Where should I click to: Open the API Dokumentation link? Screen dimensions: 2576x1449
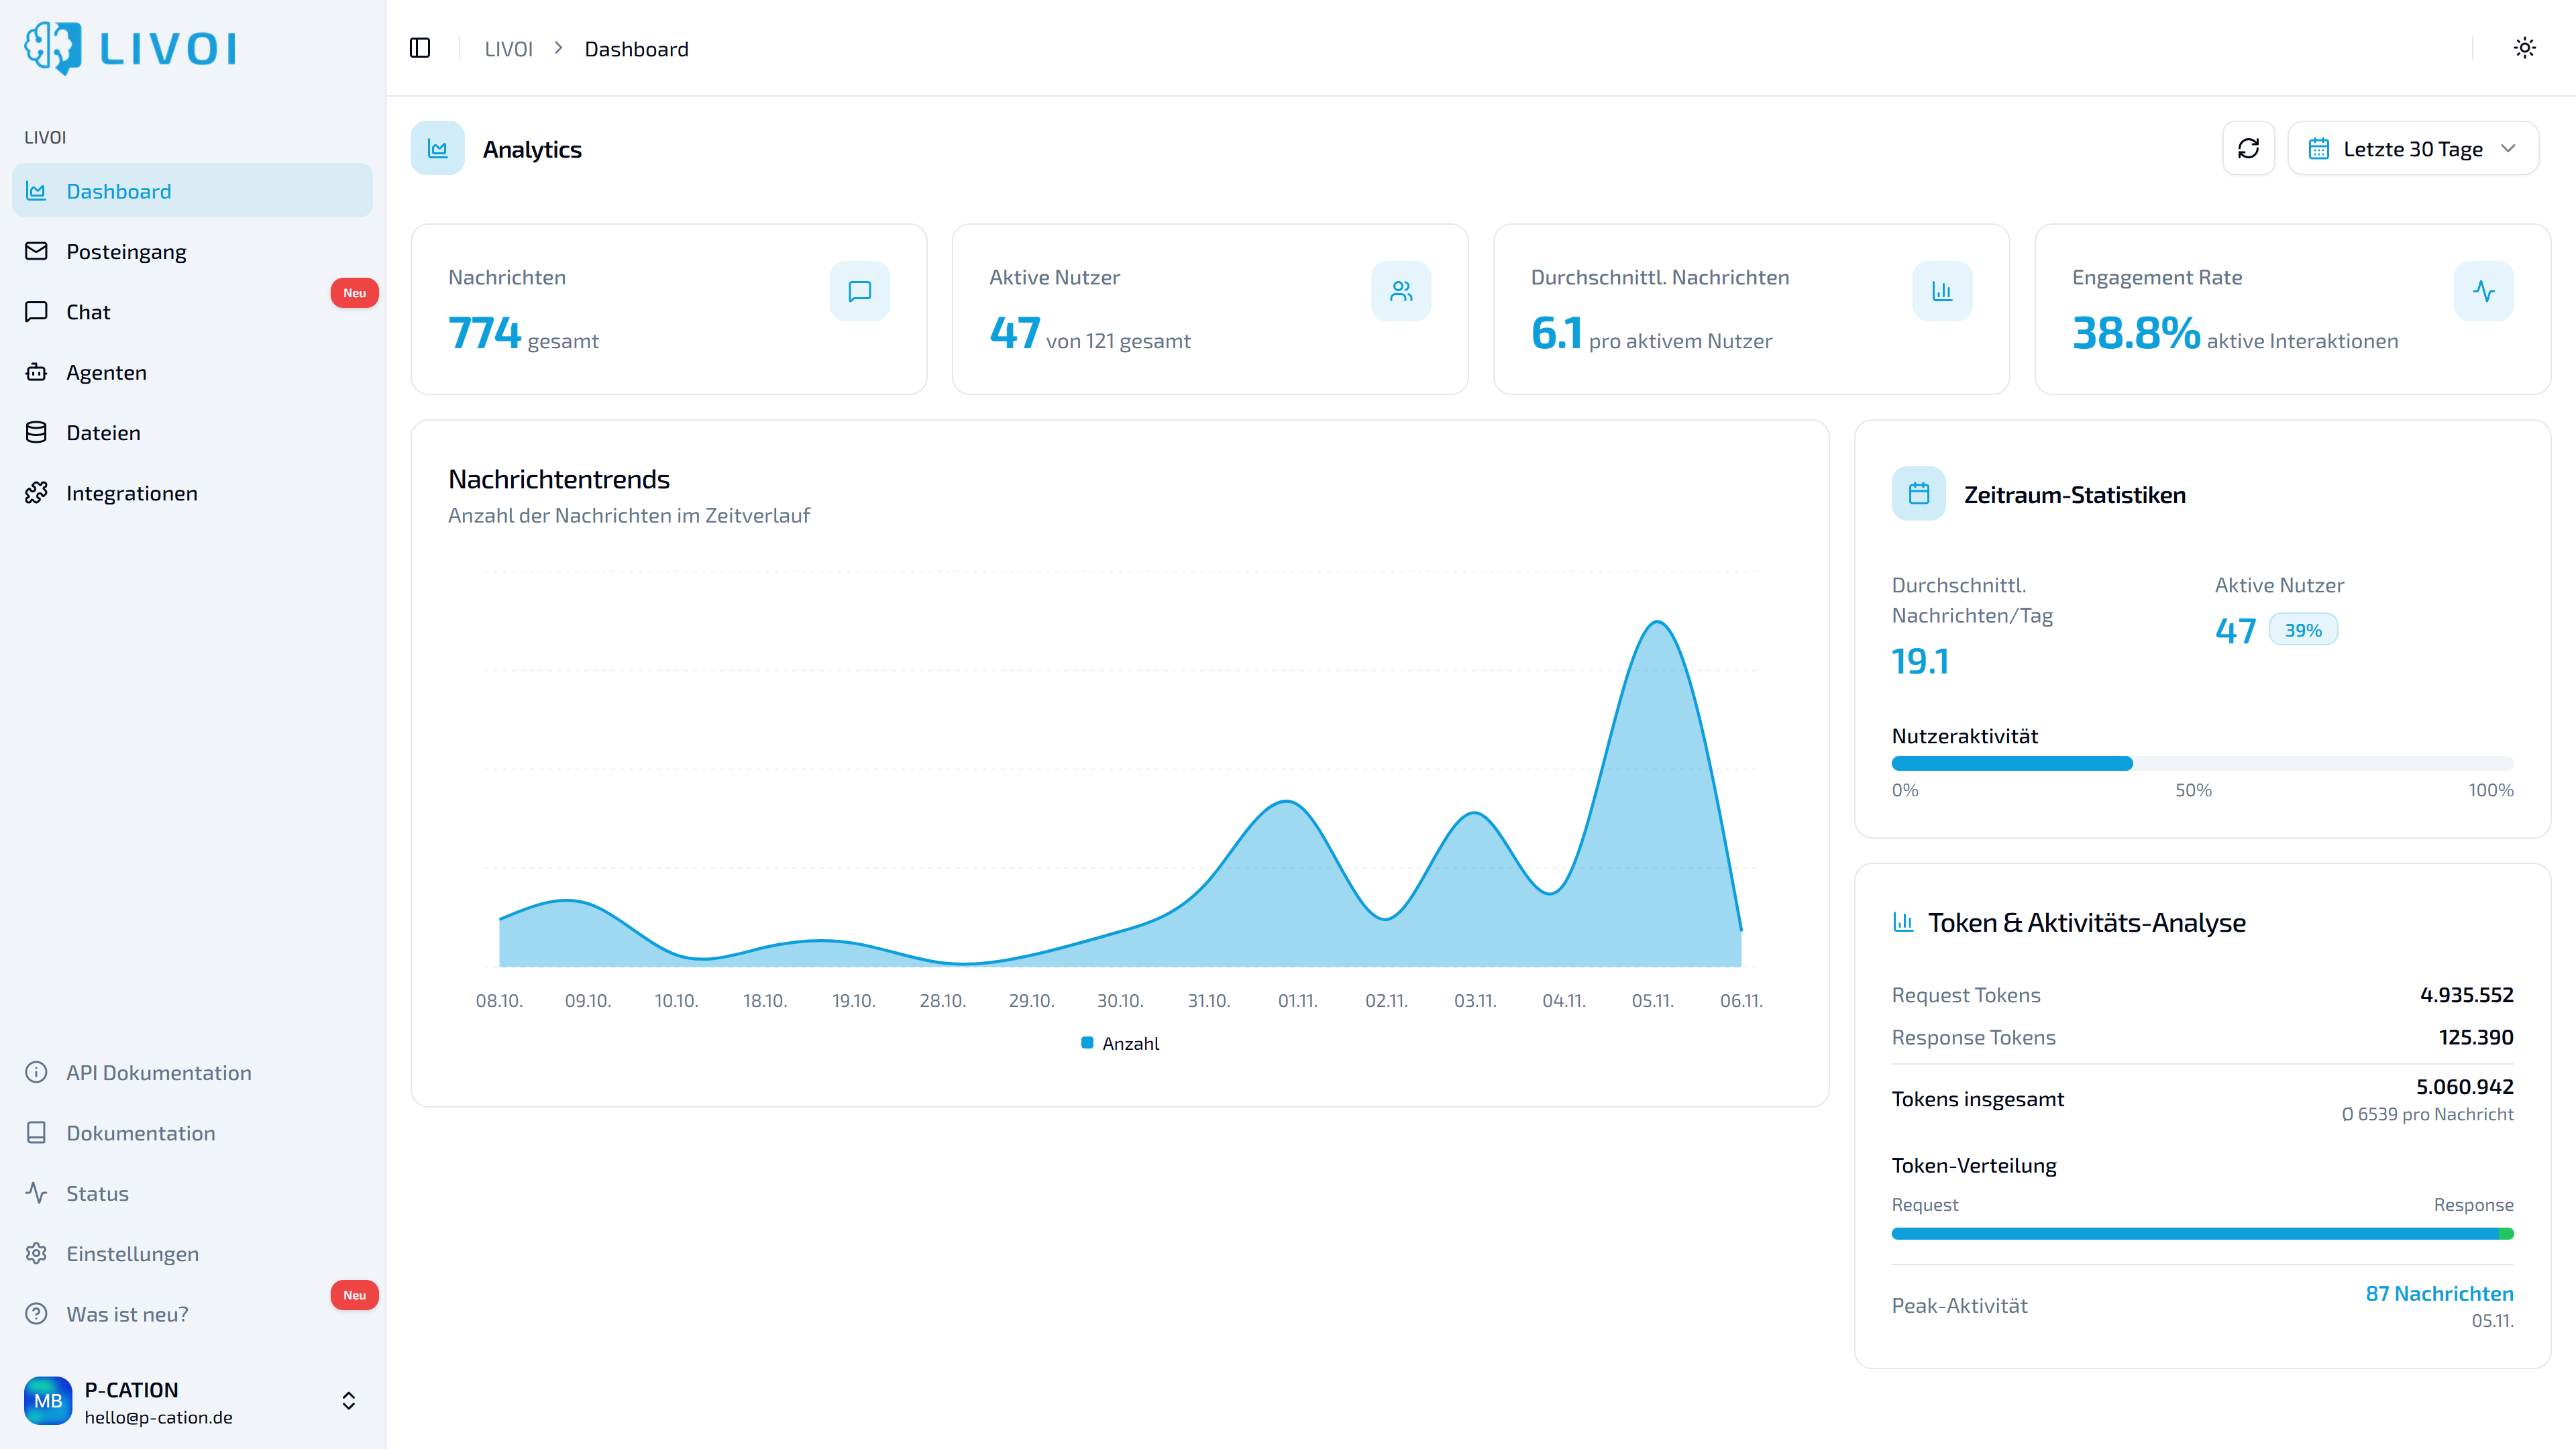(x=159, y=1072)
